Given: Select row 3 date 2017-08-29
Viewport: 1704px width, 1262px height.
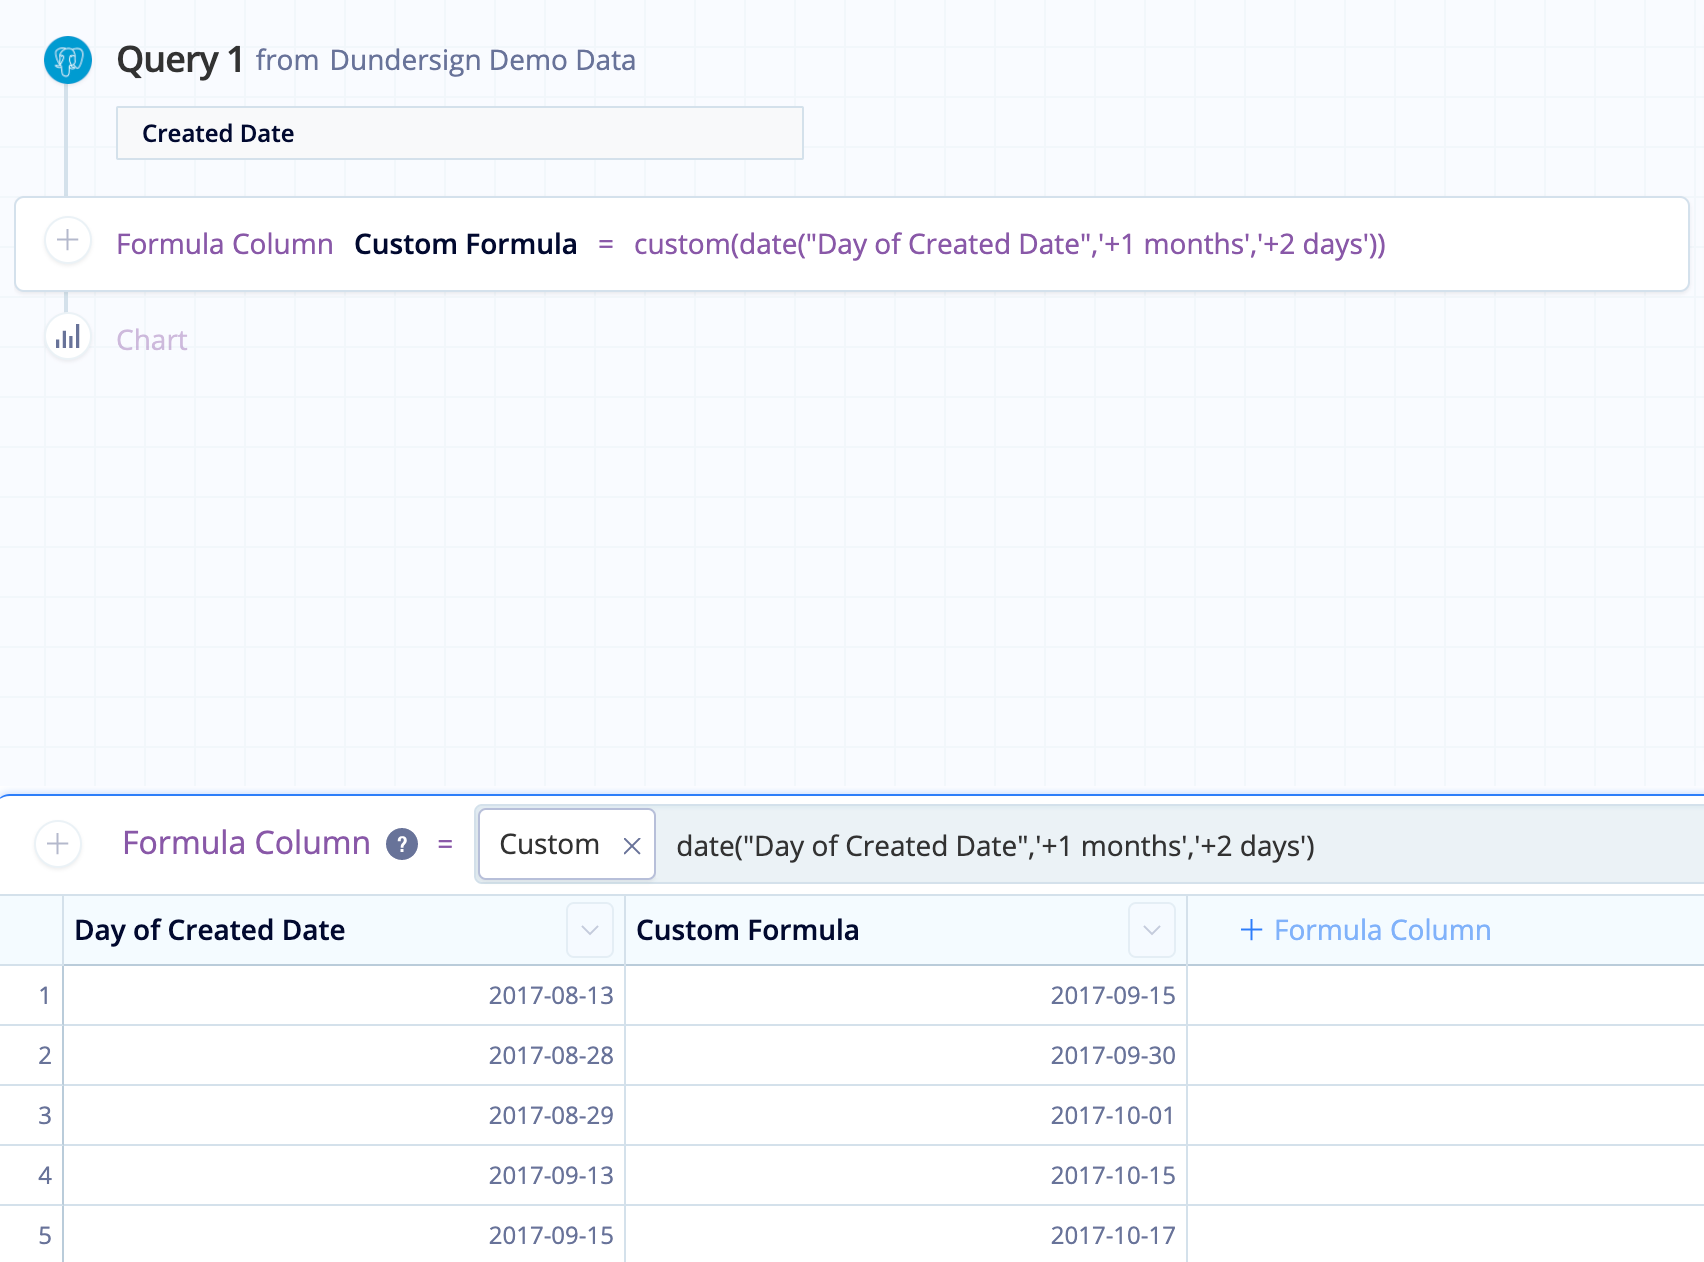Looking at the screenshot, I should click(x=550, y=1115).
